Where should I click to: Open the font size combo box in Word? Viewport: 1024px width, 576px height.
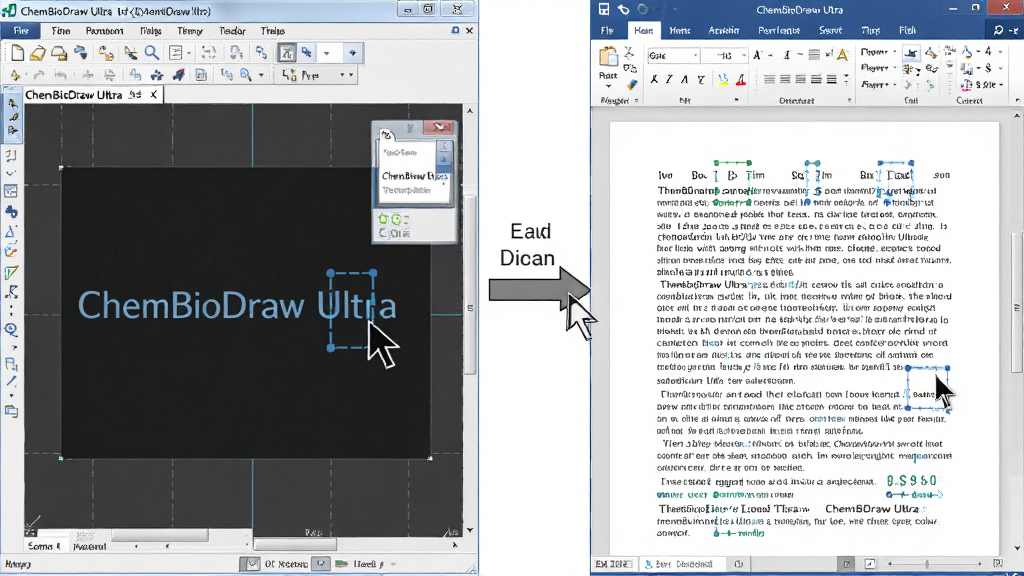(726, 56)
